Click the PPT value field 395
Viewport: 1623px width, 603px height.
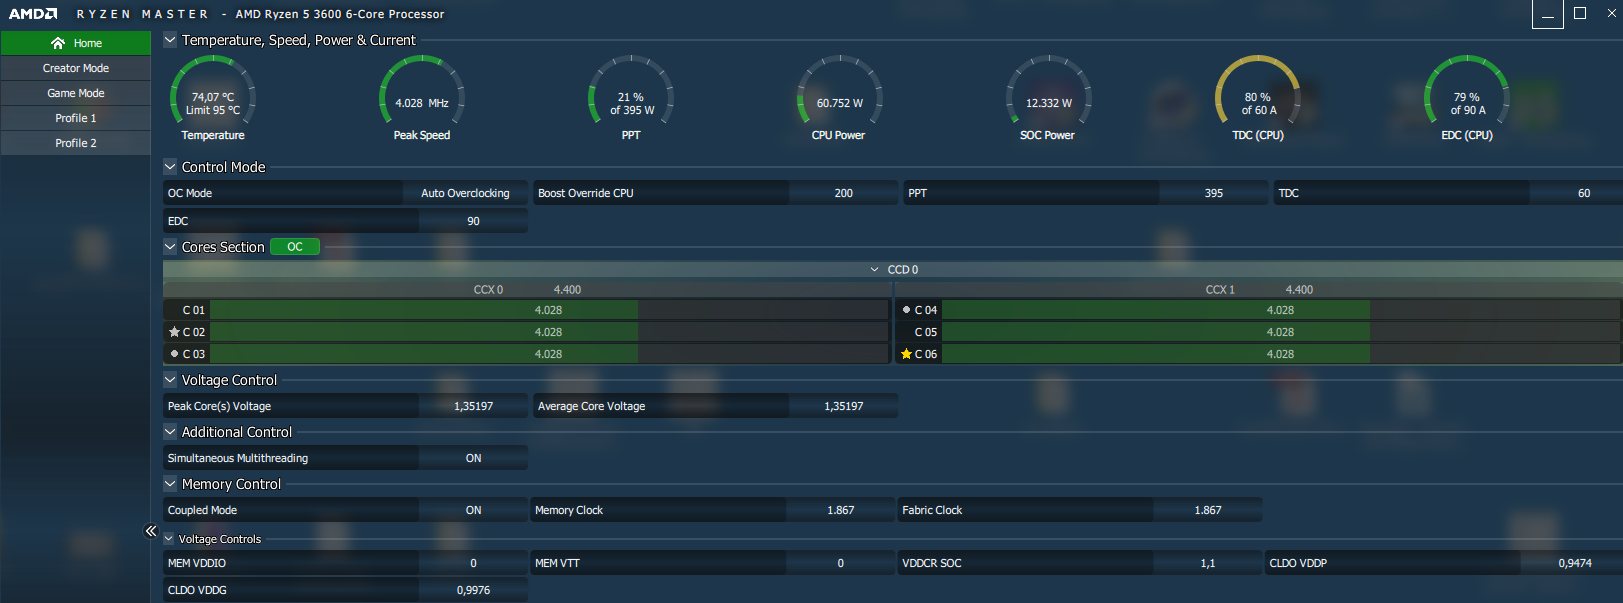(x=1213, y=193)
